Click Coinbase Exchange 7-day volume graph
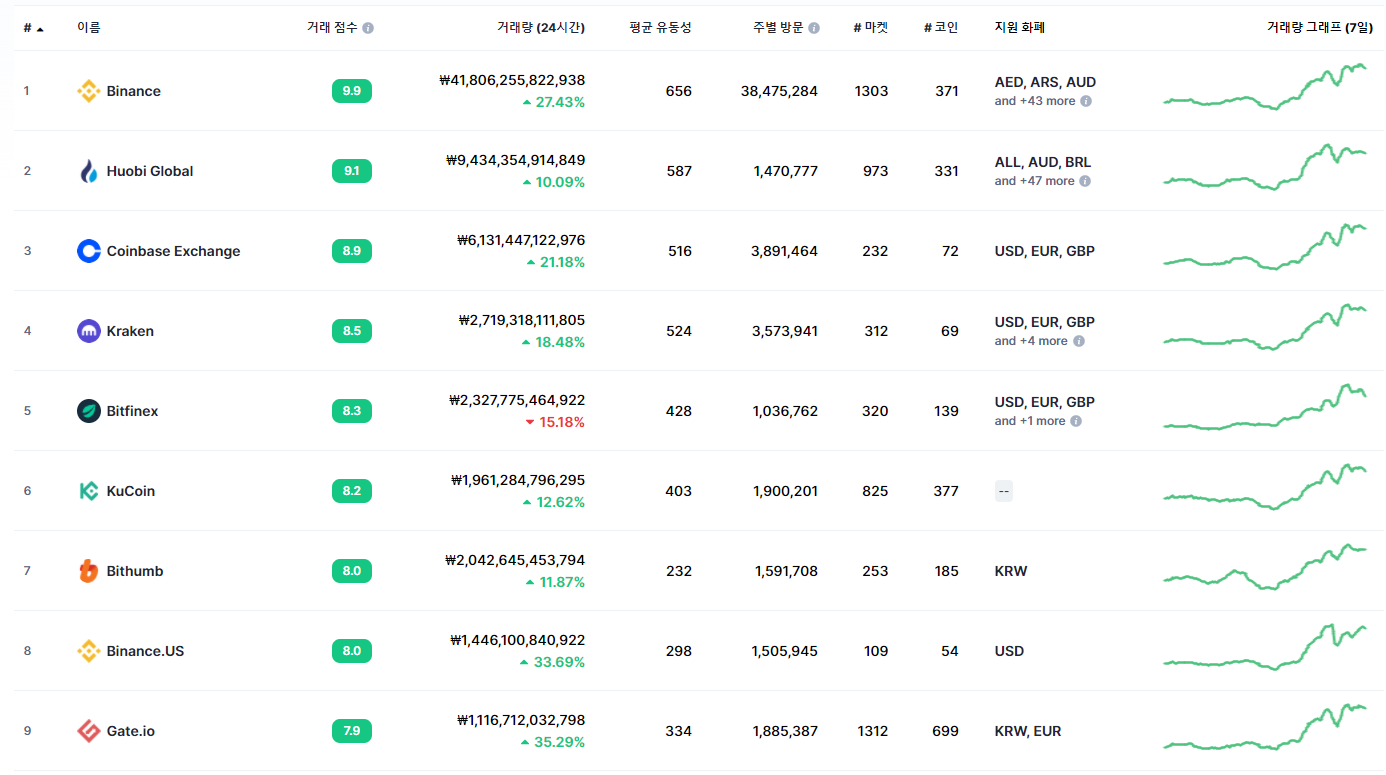Image resolution: width=1386 pixels, height=775 pixels. (x=1265, y=247)
